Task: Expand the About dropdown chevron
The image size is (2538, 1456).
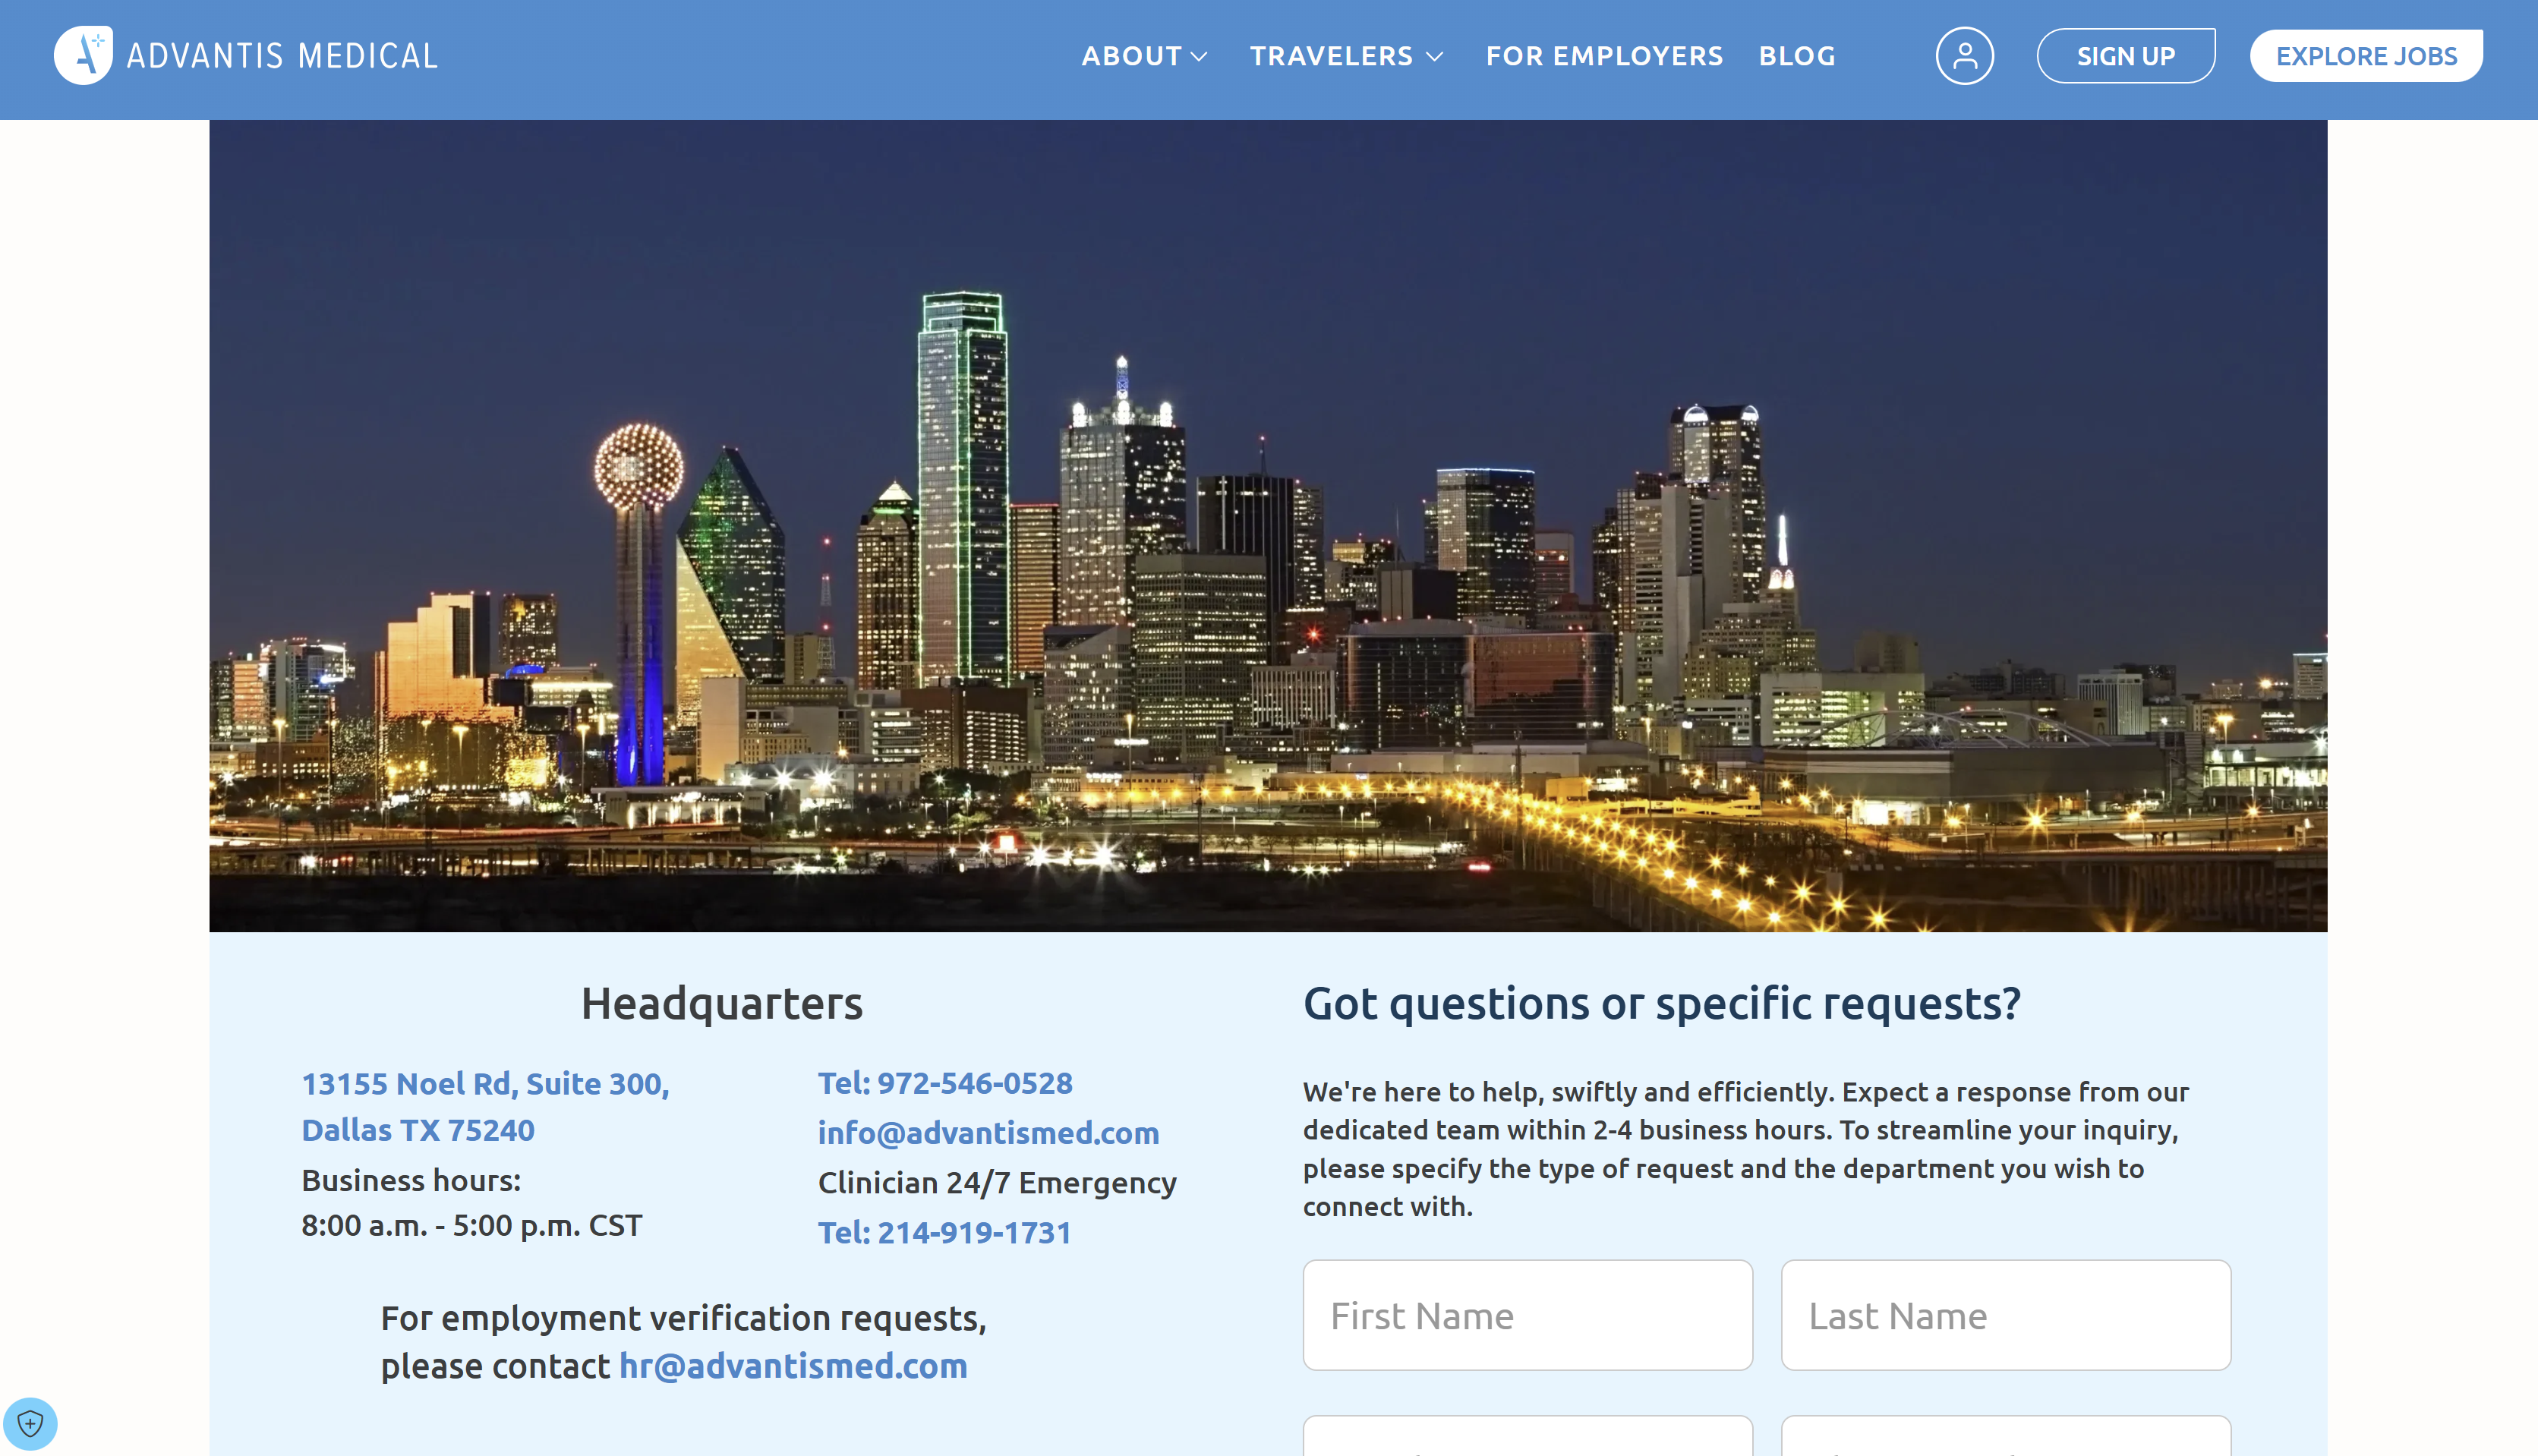Action: pyautogui.click(x=1199, y=57)
